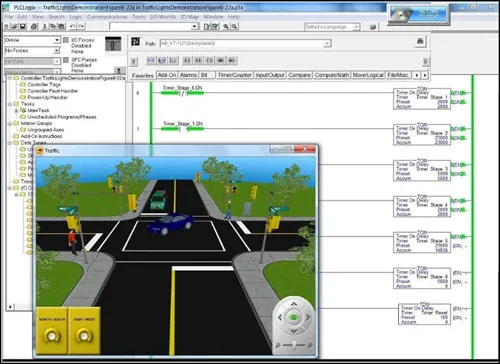Click the Copy toolbar icon
500x364 pixels.
tap(53, 26)
